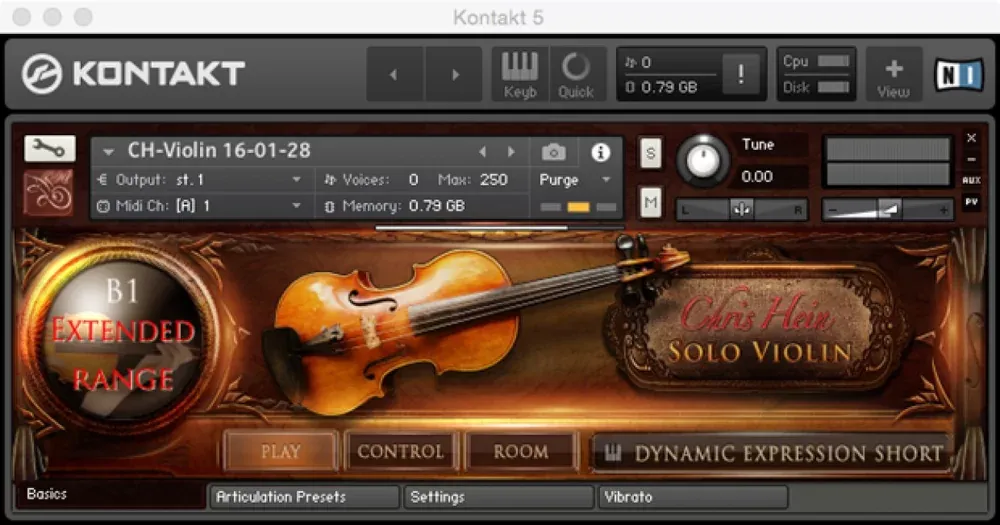This screenshot has width=1000, height=525.
Task: Select the Settings tab
Action: [499, 496]
